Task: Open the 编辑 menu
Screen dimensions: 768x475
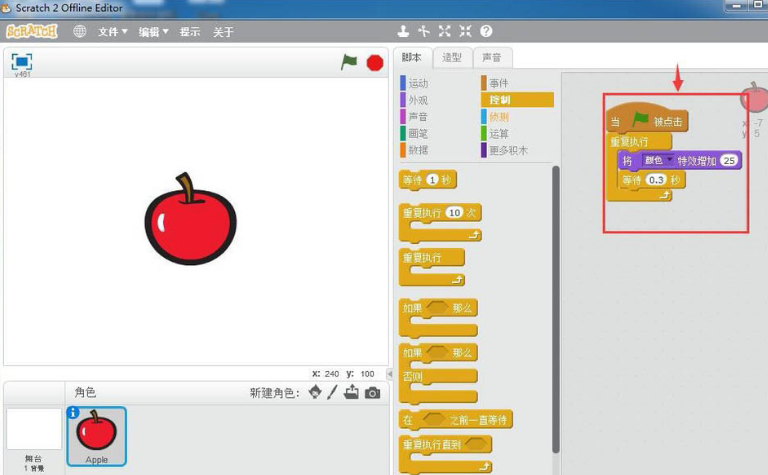Action: 153,32
